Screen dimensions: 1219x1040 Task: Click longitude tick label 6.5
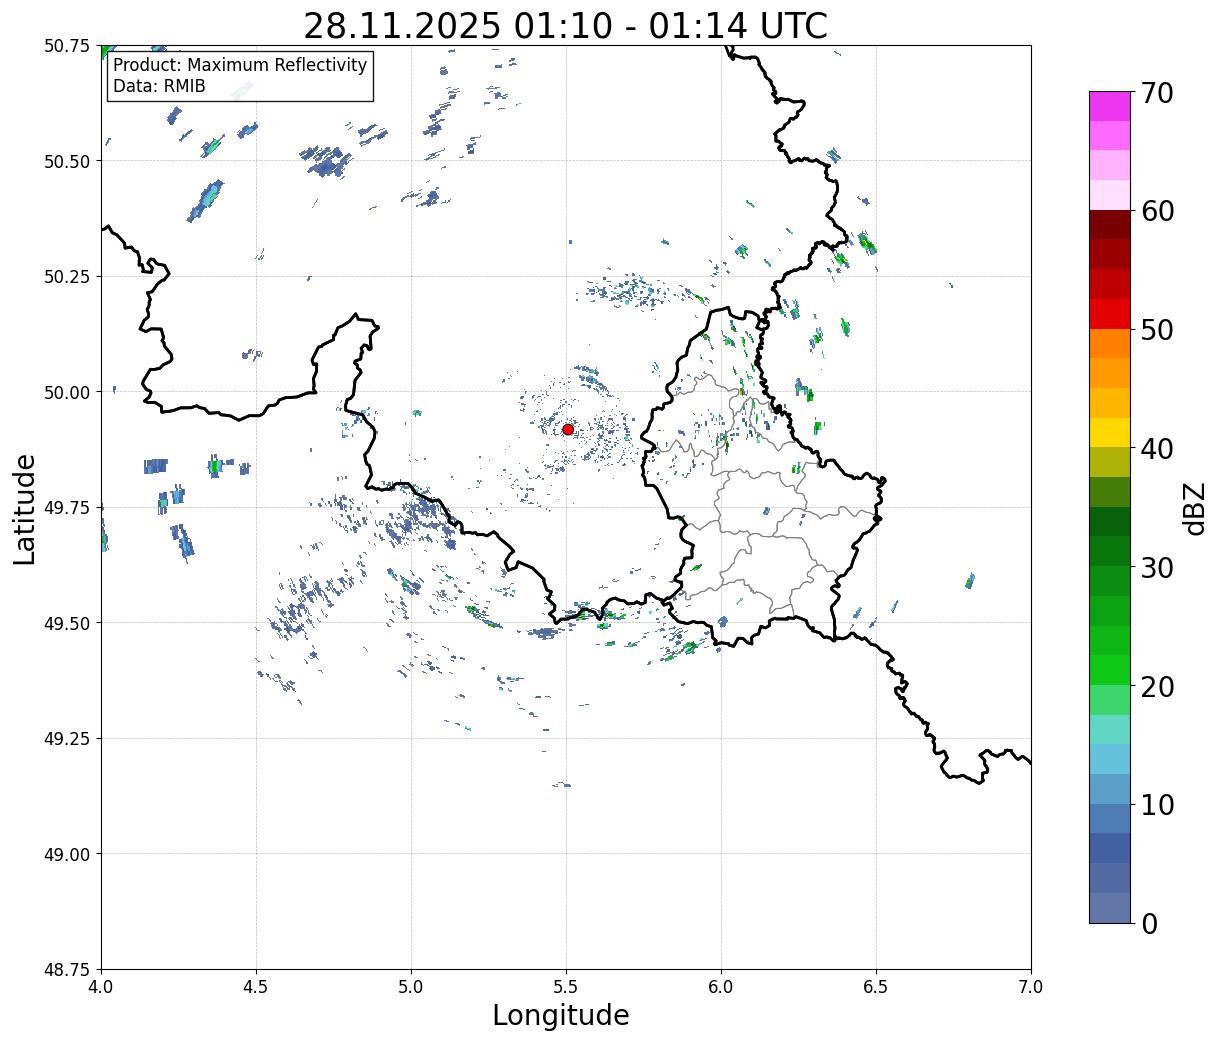(x=876, y=987)
